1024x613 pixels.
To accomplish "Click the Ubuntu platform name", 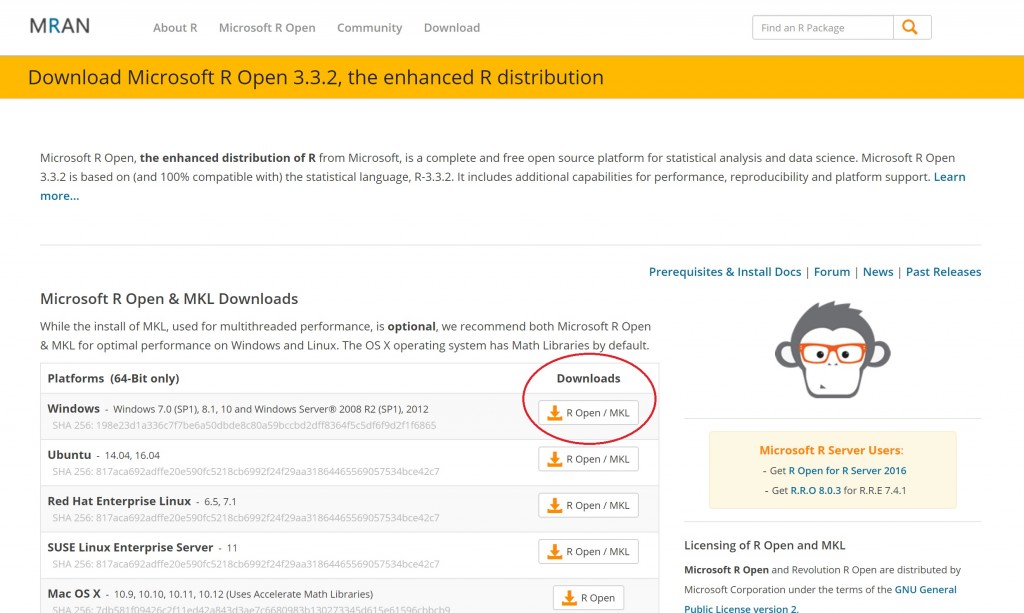I will pos(69,454).
